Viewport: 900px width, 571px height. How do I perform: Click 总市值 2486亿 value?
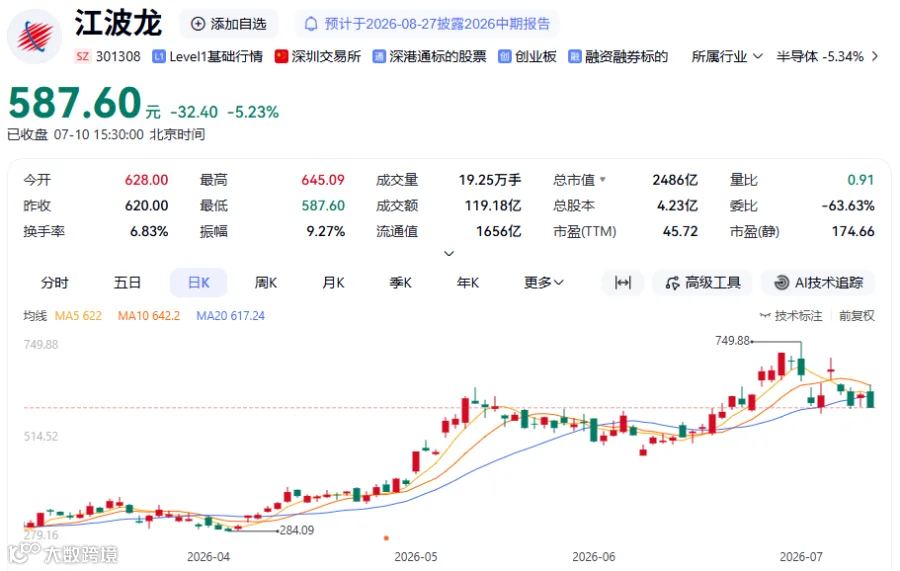[x=675, y=180]
